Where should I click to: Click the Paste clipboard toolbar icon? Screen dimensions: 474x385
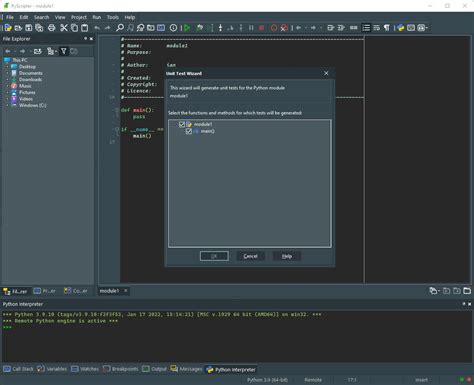pos(85,28)
